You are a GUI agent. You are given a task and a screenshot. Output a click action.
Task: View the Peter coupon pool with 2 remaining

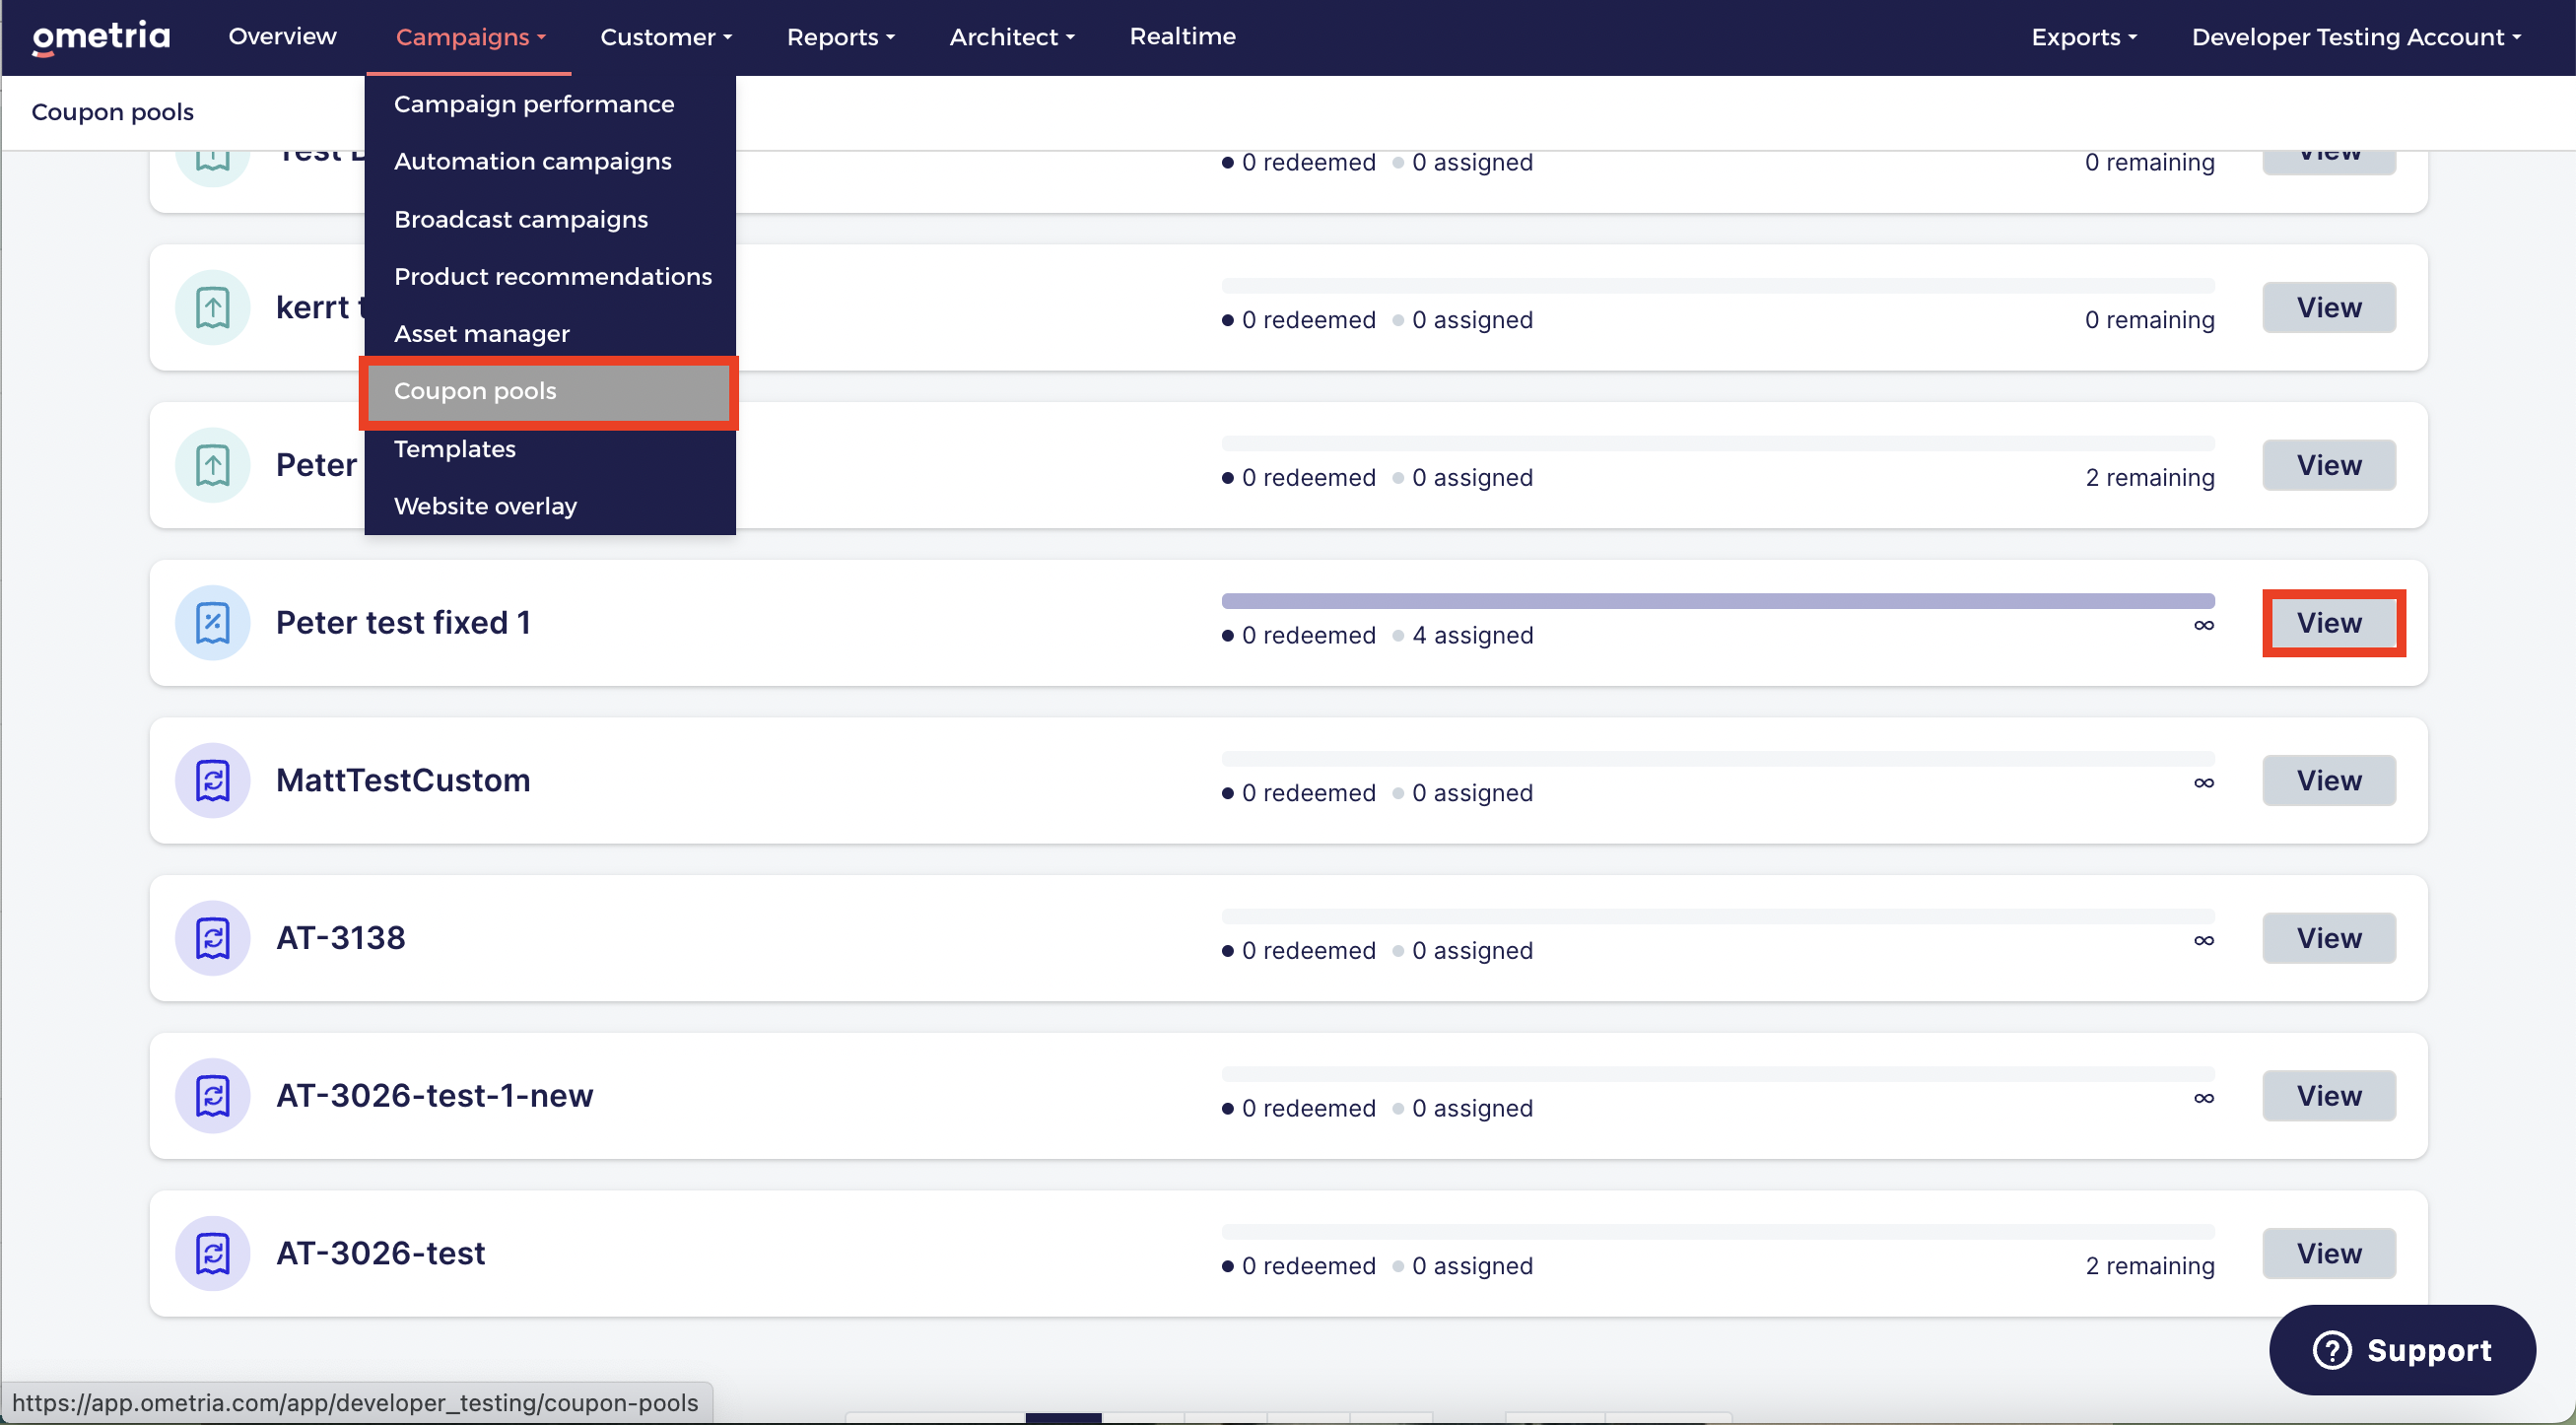[2329, 465]
